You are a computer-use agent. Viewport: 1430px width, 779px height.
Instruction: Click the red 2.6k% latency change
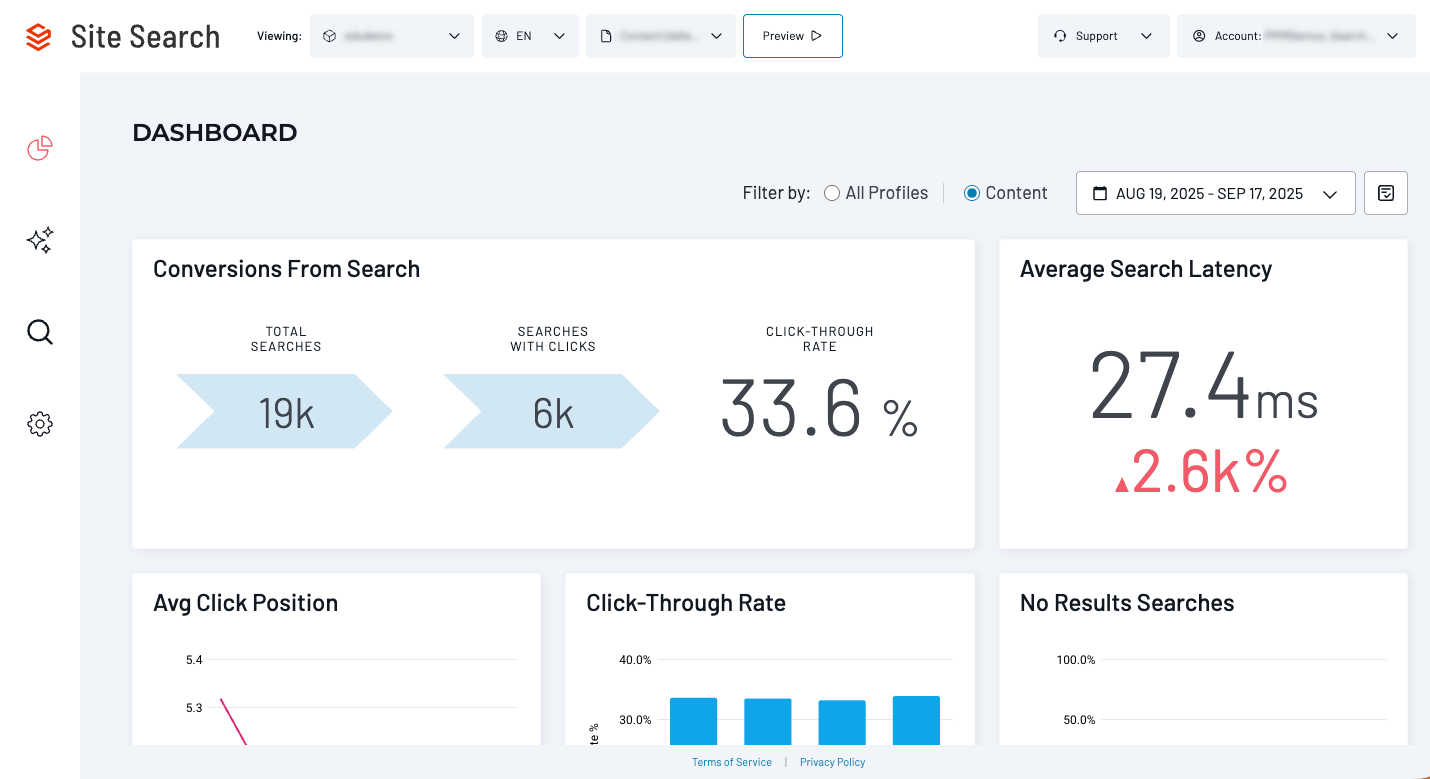point(1200,472)
